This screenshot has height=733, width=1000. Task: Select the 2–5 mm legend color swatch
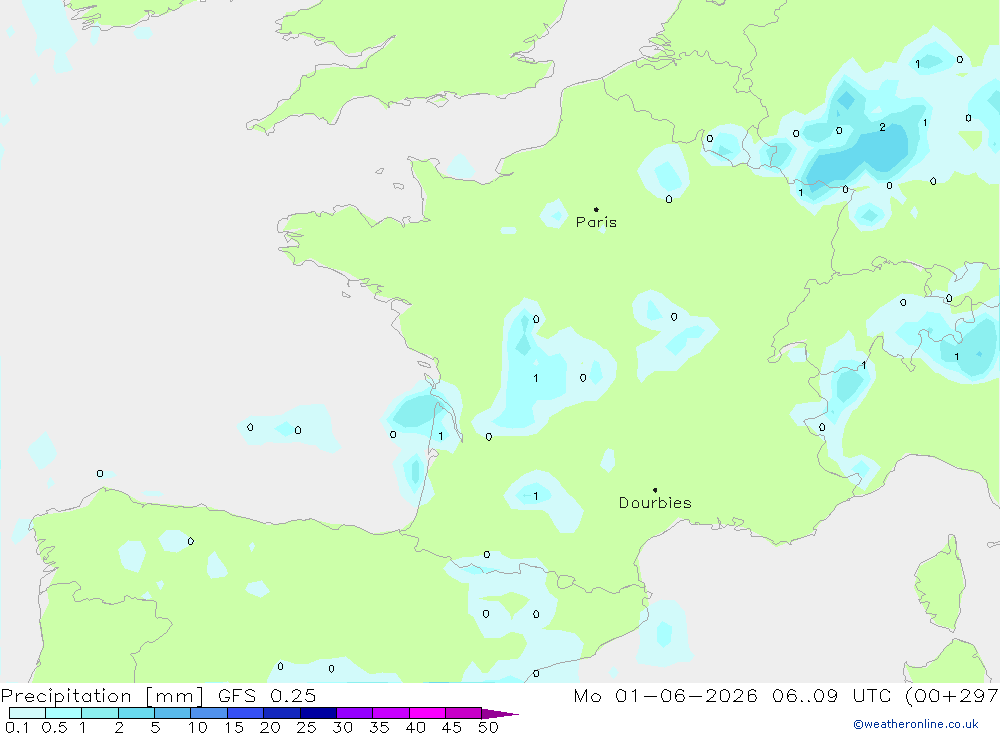[x=136, y=713]
